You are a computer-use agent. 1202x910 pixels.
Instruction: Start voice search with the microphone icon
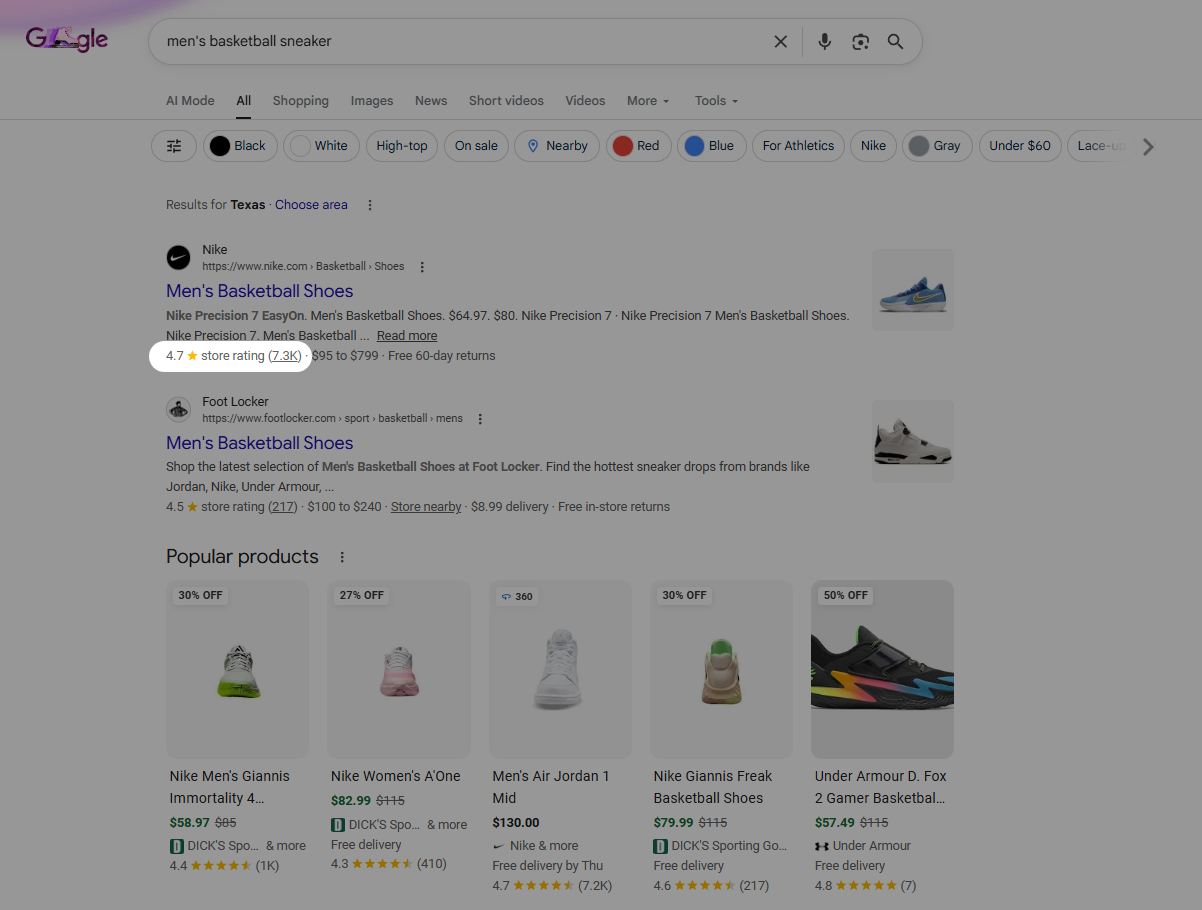(x=824, y=42)
